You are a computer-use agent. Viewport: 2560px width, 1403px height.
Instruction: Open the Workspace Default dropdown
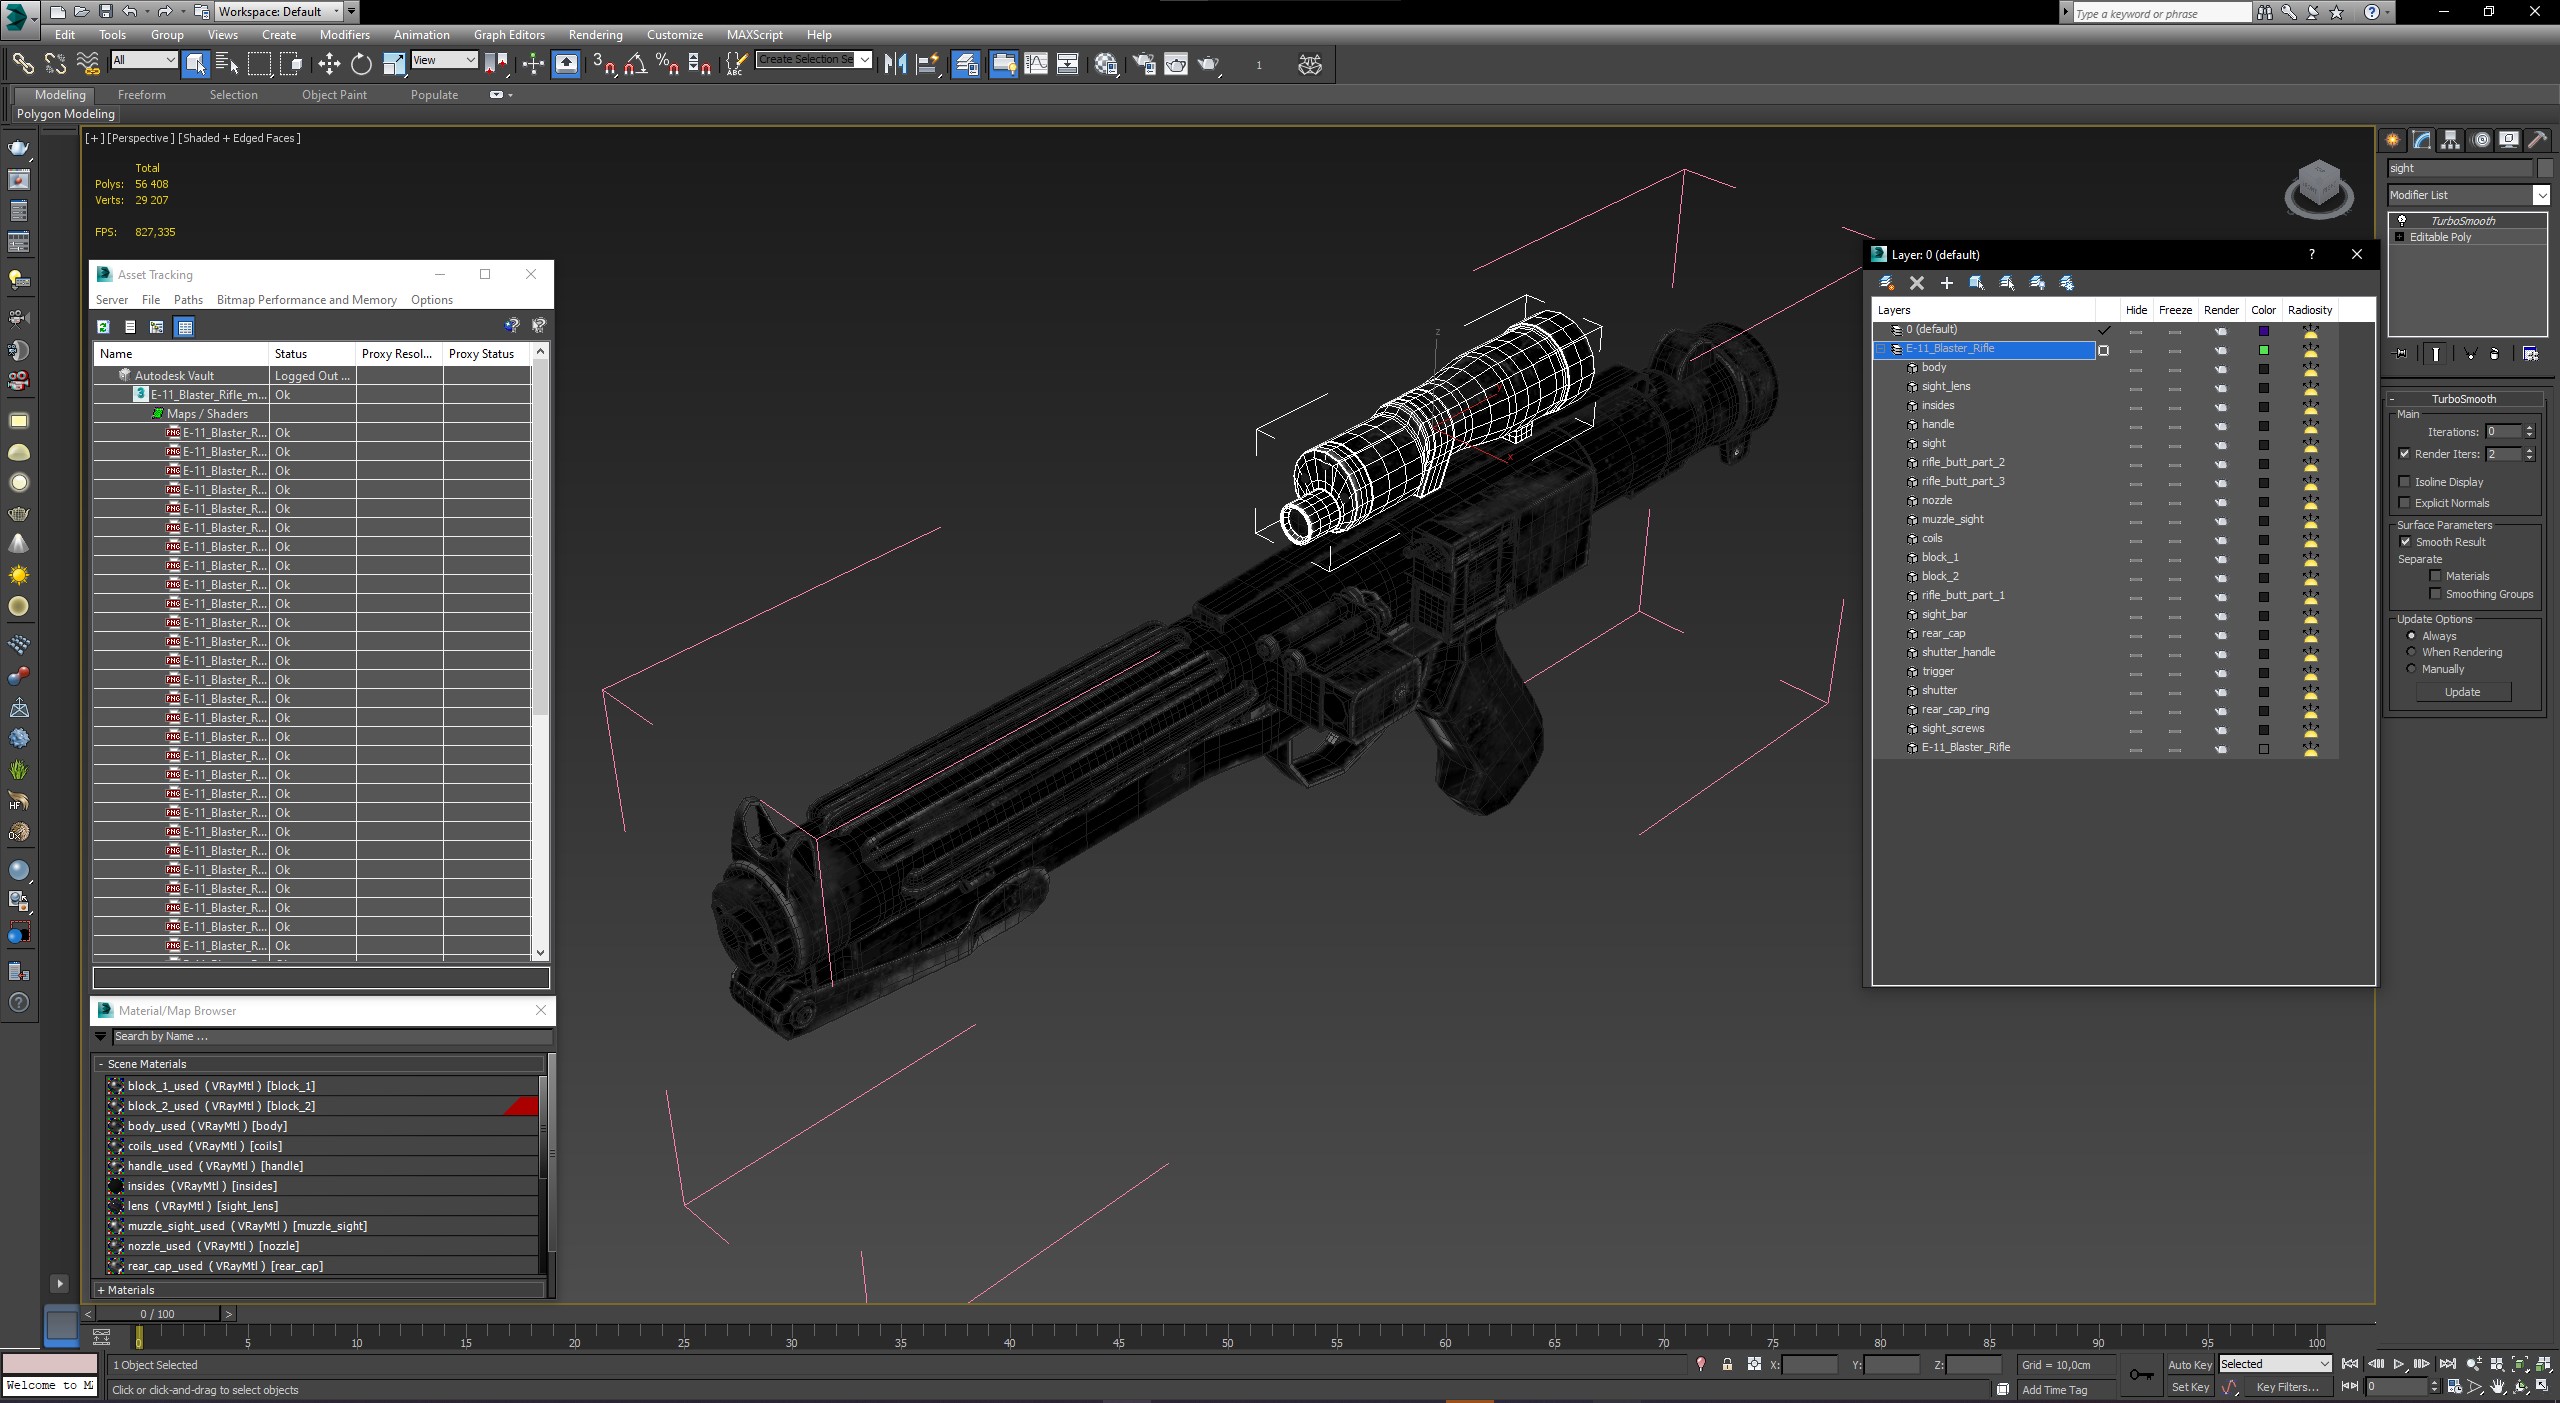279,11
